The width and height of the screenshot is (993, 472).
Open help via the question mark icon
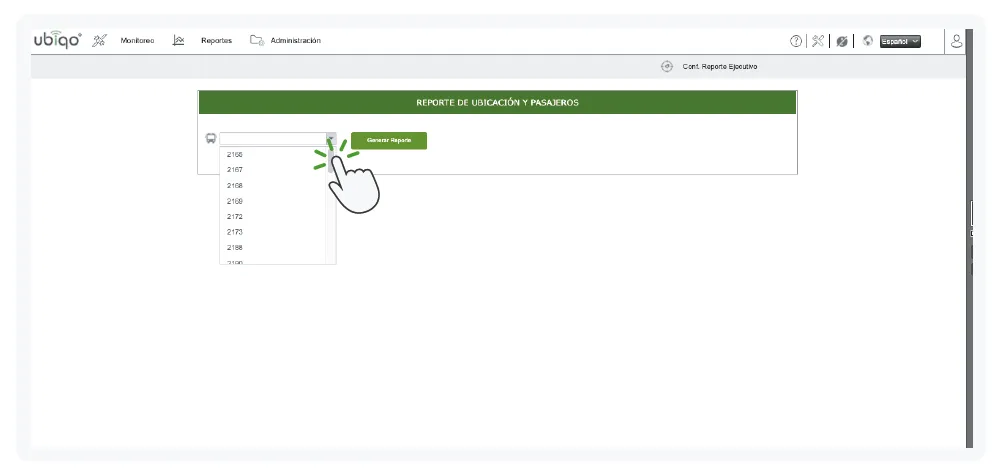796,41
